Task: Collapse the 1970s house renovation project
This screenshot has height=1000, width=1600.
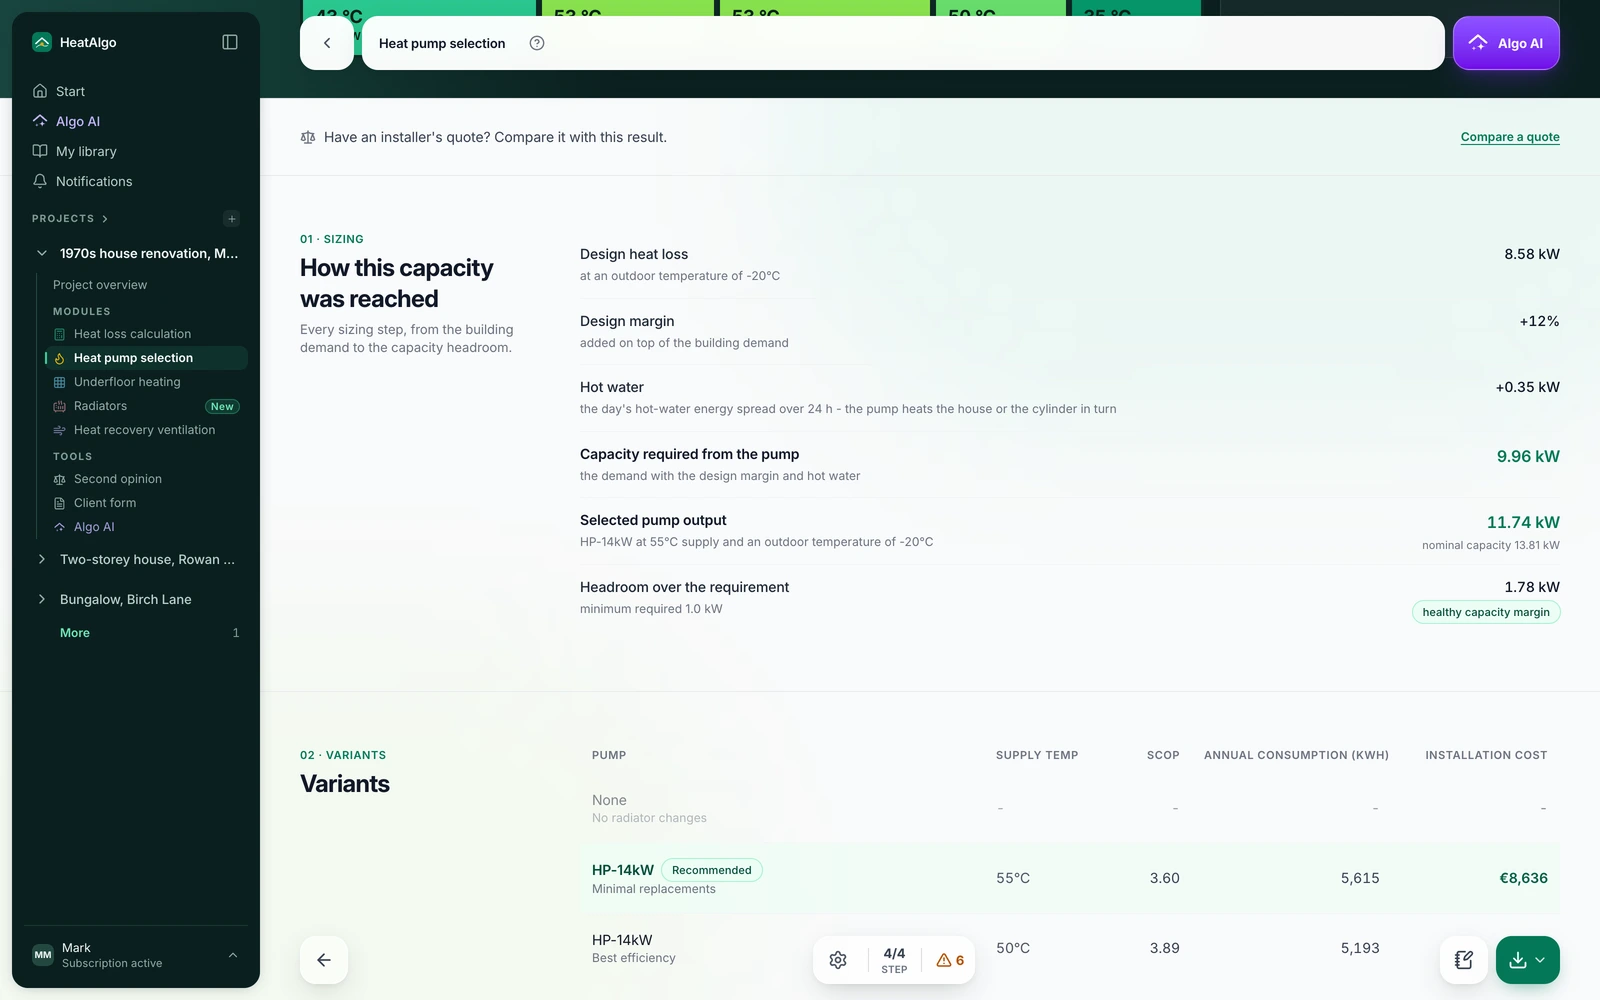Action: 42,253
